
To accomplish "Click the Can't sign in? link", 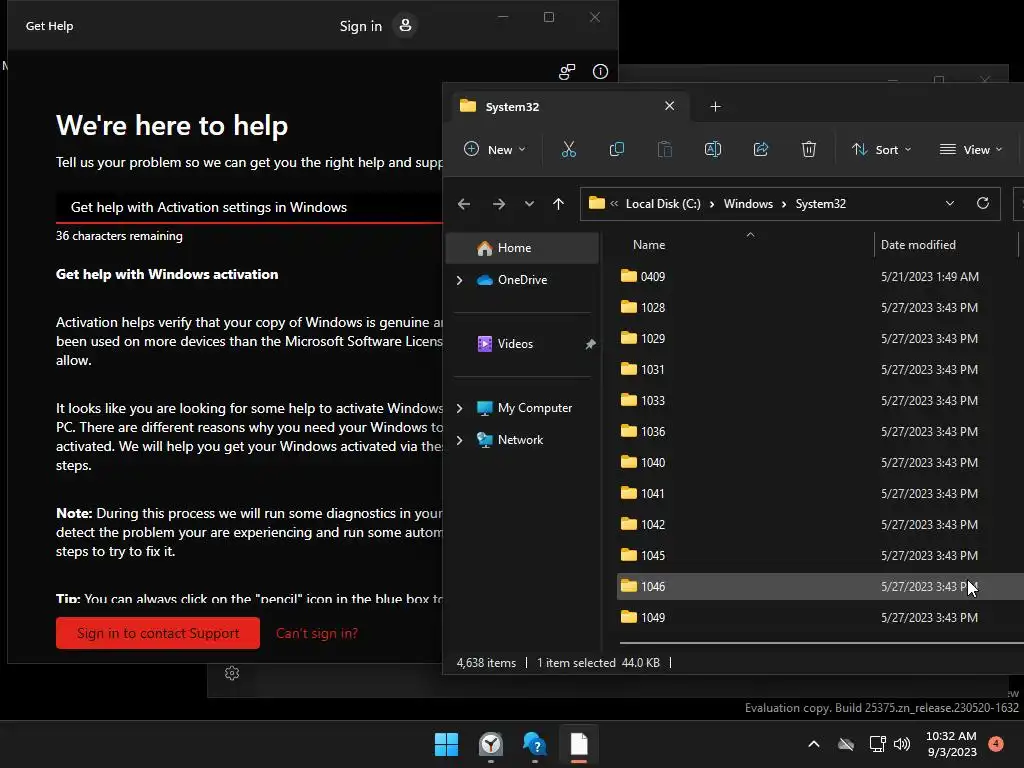I will [x=317, y=633].
